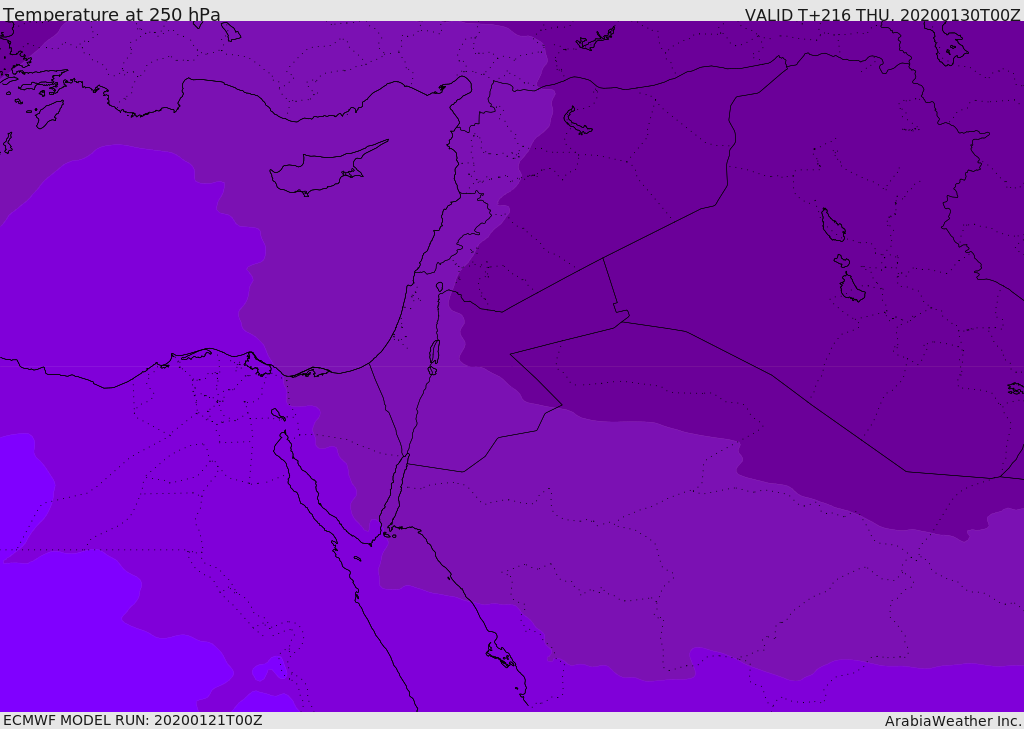
Task: Click the Dead Sea outline
Action: (434, 353)
